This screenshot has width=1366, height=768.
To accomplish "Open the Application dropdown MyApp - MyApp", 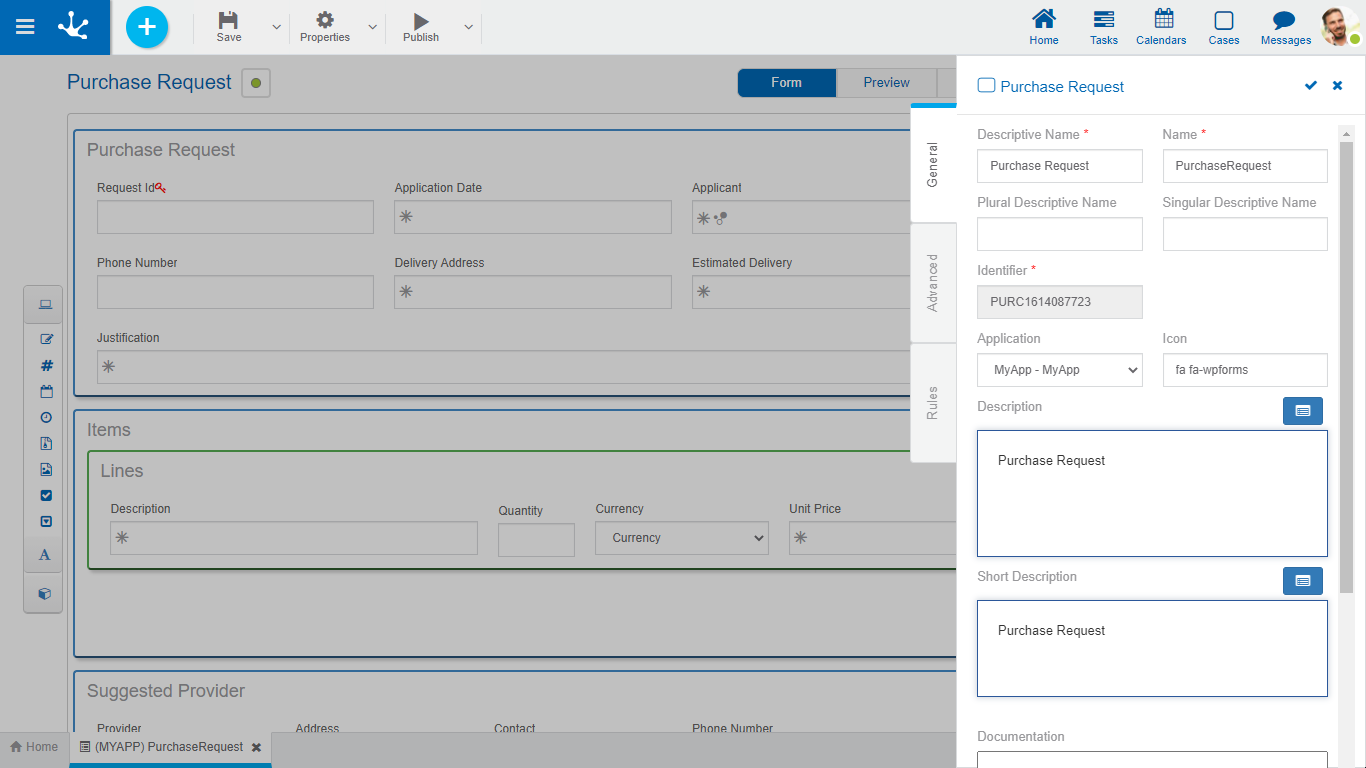I will coord(1060,370).
